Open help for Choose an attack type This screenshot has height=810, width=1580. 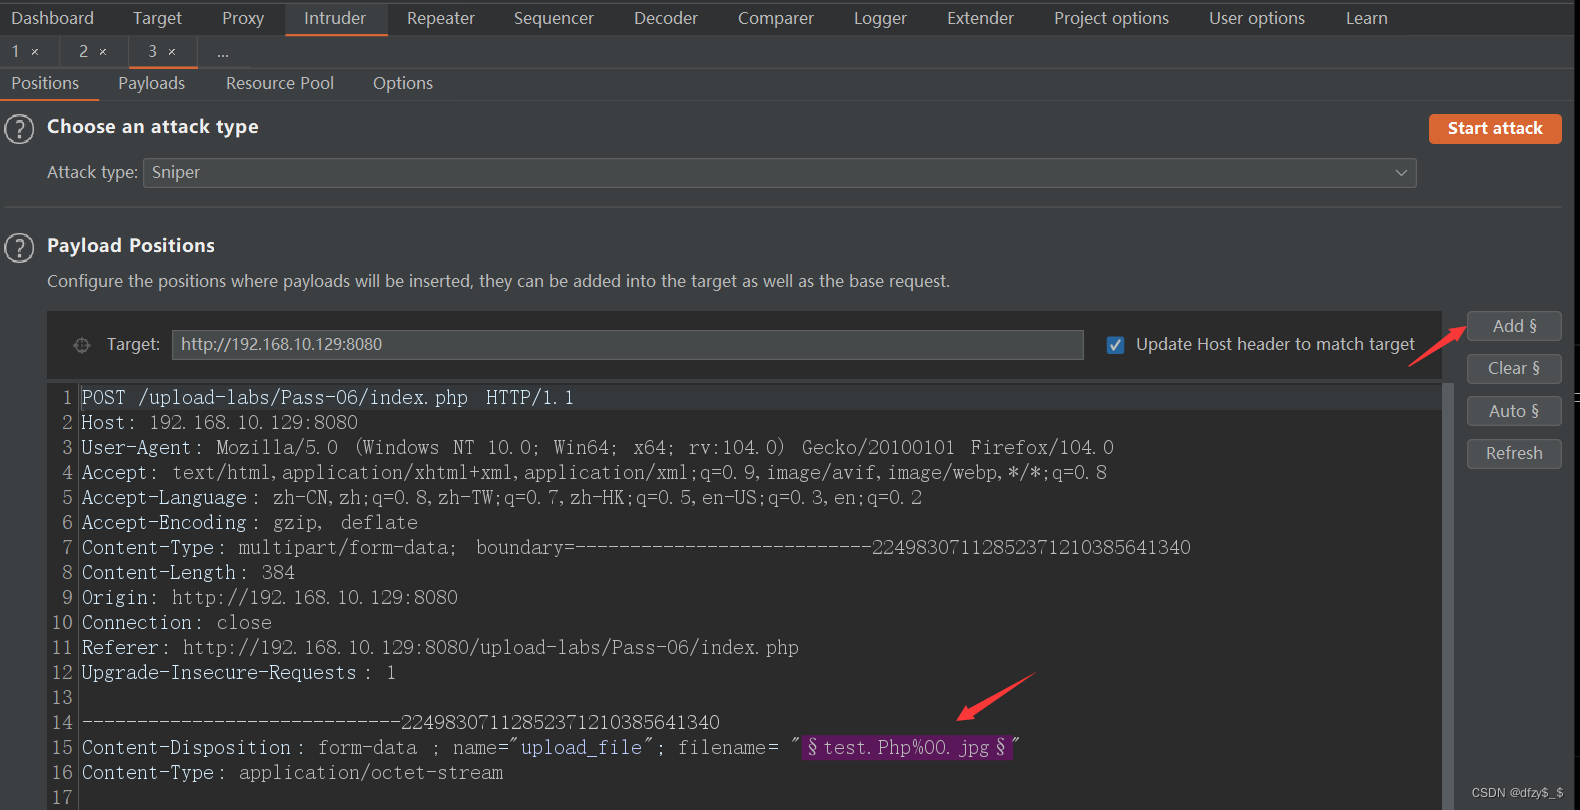tap(19, 129)
